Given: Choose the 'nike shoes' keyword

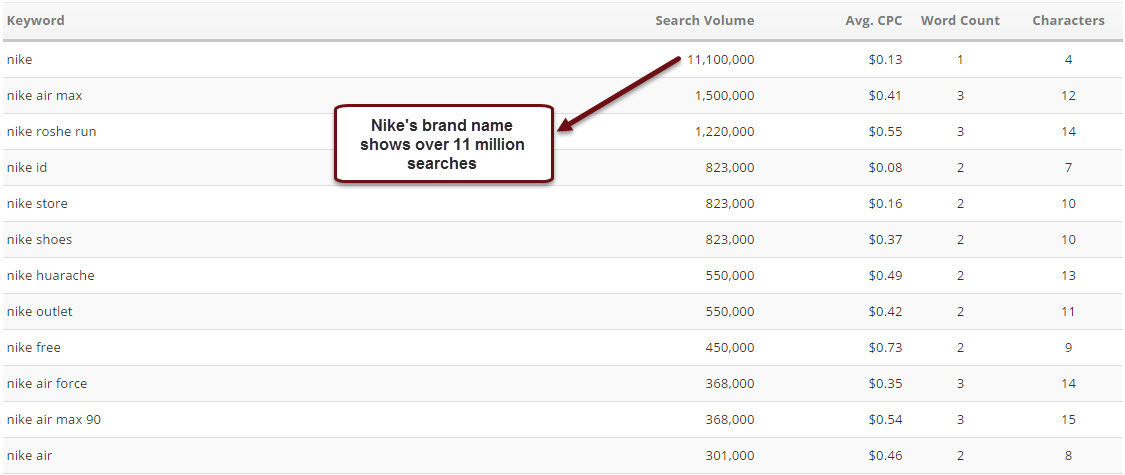Looking at the screenshot, I should 40,240.
